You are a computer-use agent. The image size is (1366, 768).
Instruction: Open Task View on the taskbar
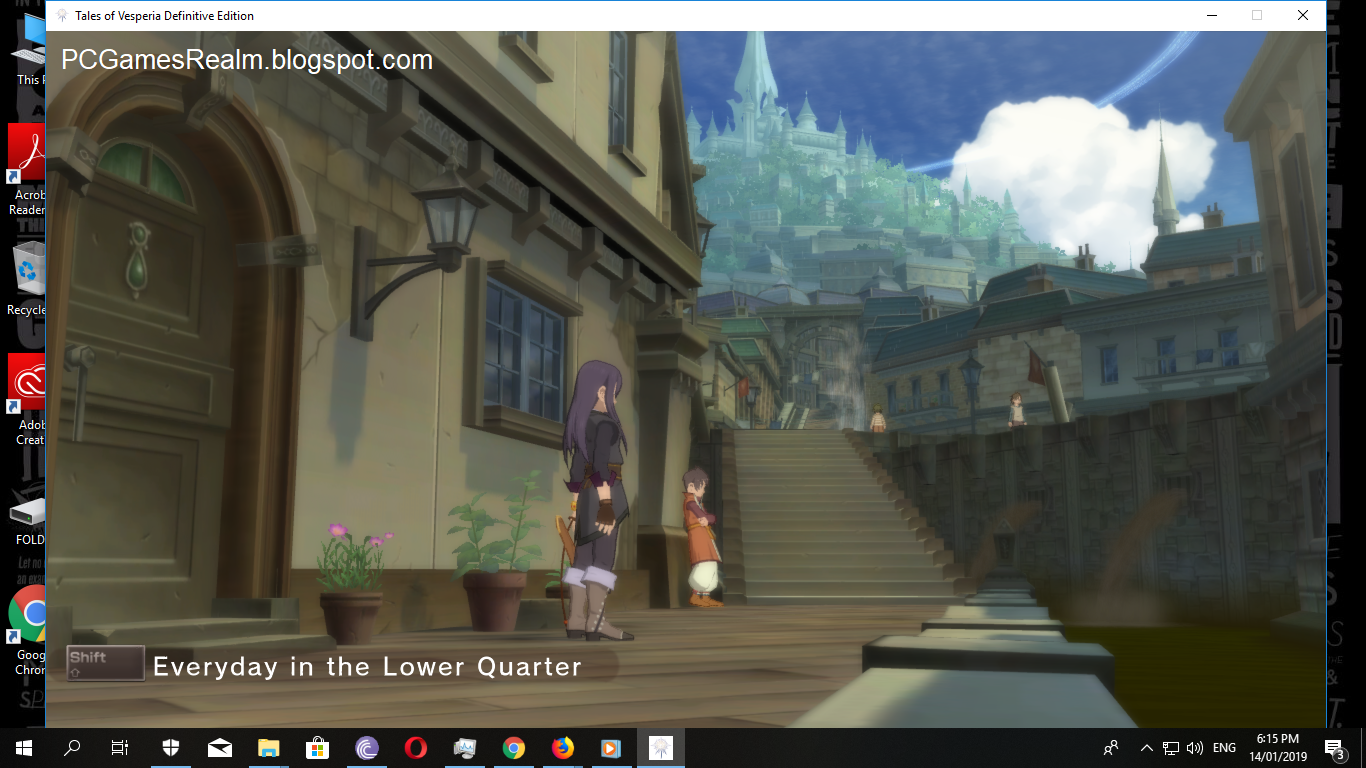[x=120, y=747]
